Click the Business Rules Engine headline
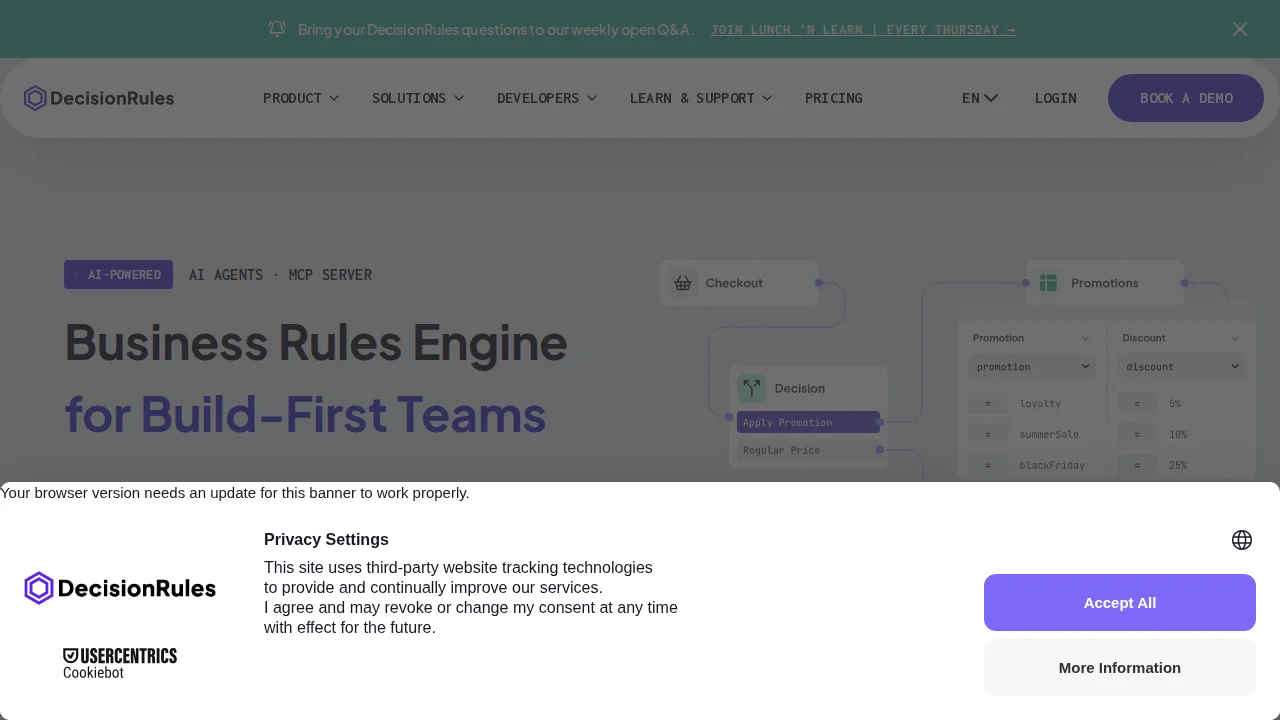This screenshot has height=720, width=1280. coord(316,342)
